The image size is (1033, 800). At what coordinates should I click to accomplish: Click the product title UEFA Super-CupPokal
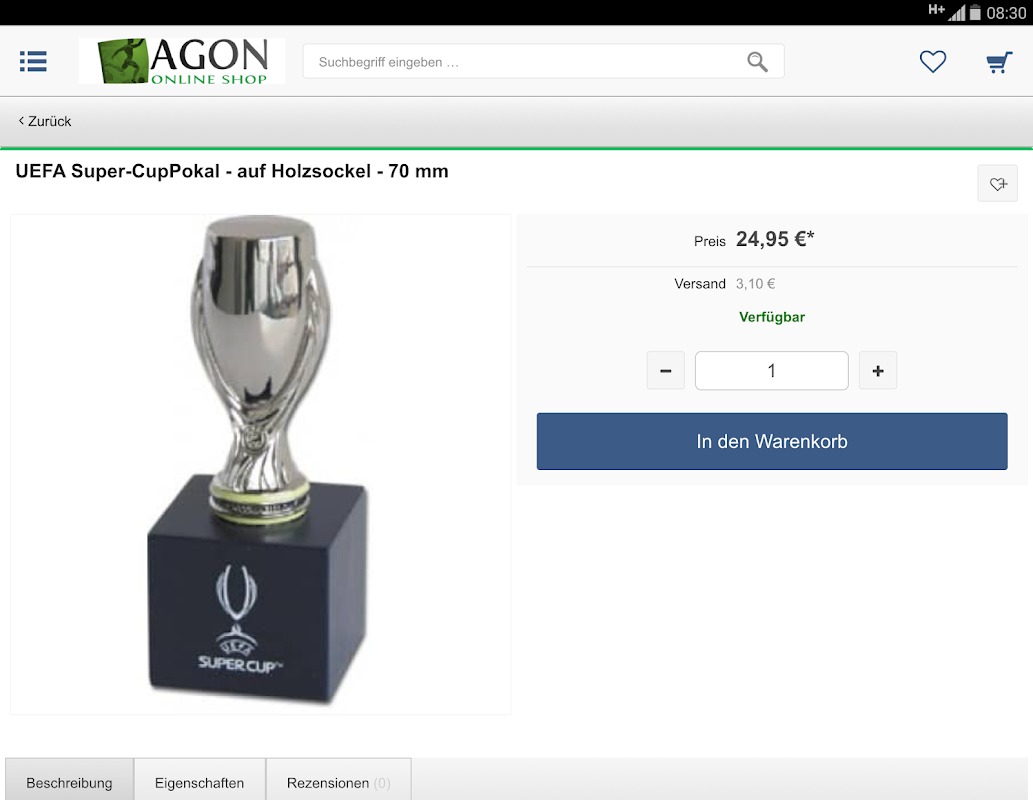pyautogui.click(x=232, y=171)
